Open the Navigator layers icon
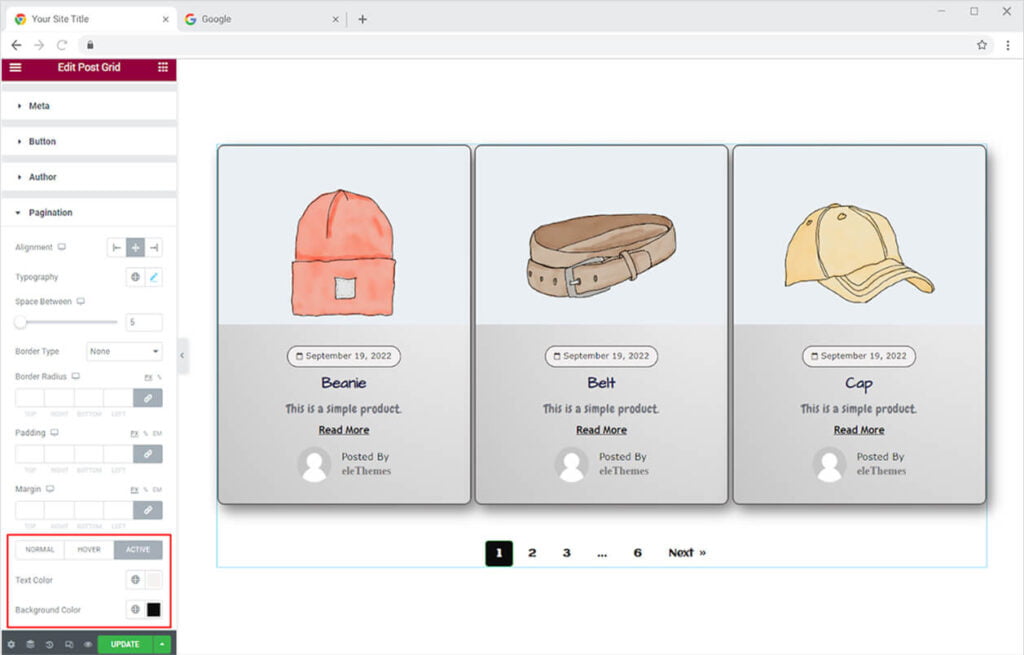The image size is (1024, 655). (x=30, y=645)
